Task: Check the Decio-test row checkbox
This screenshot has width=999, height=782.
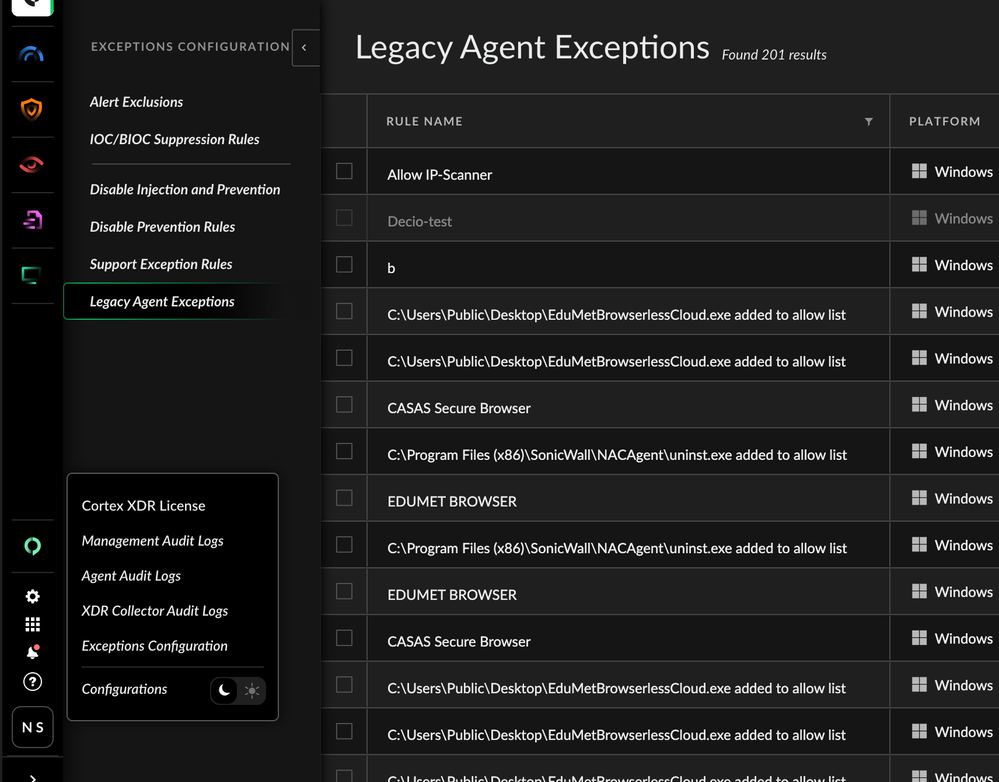Action: tap(344, 218)
